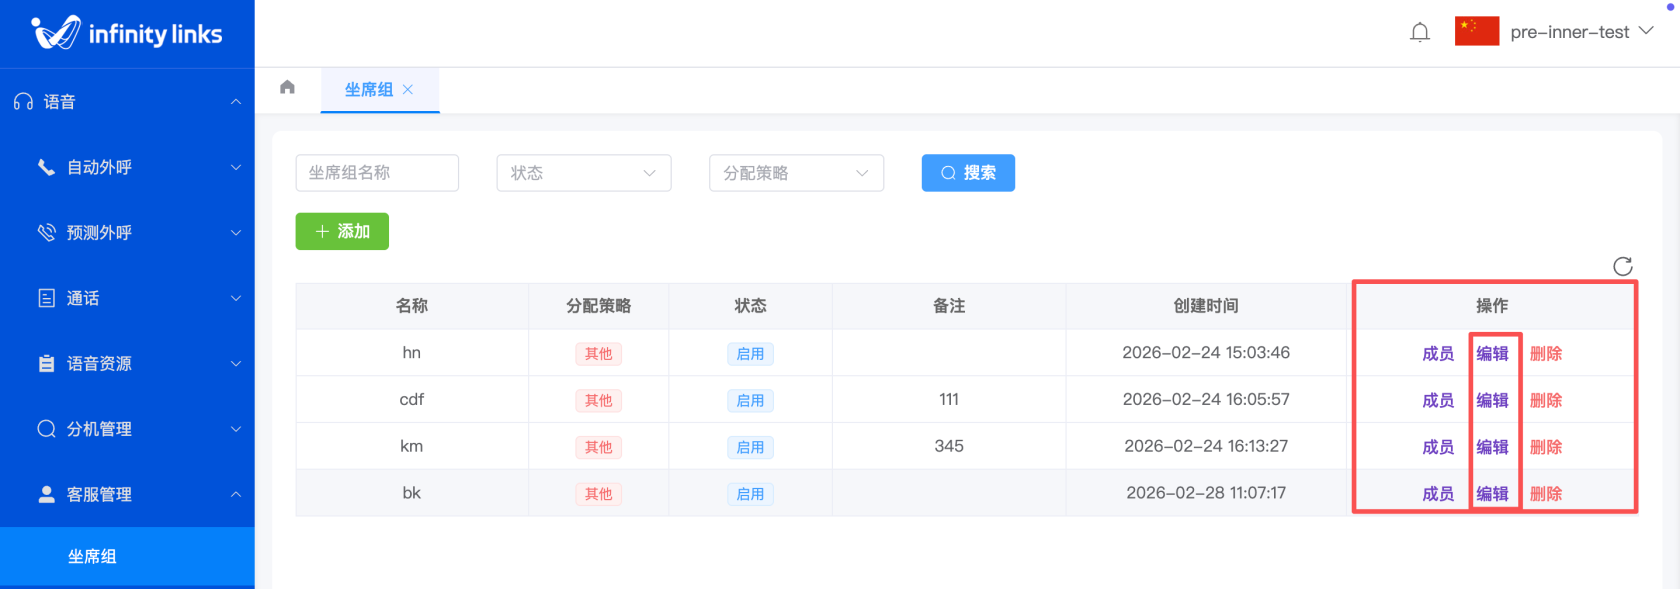Click the blue 搜索 search button

coord(967,173)
